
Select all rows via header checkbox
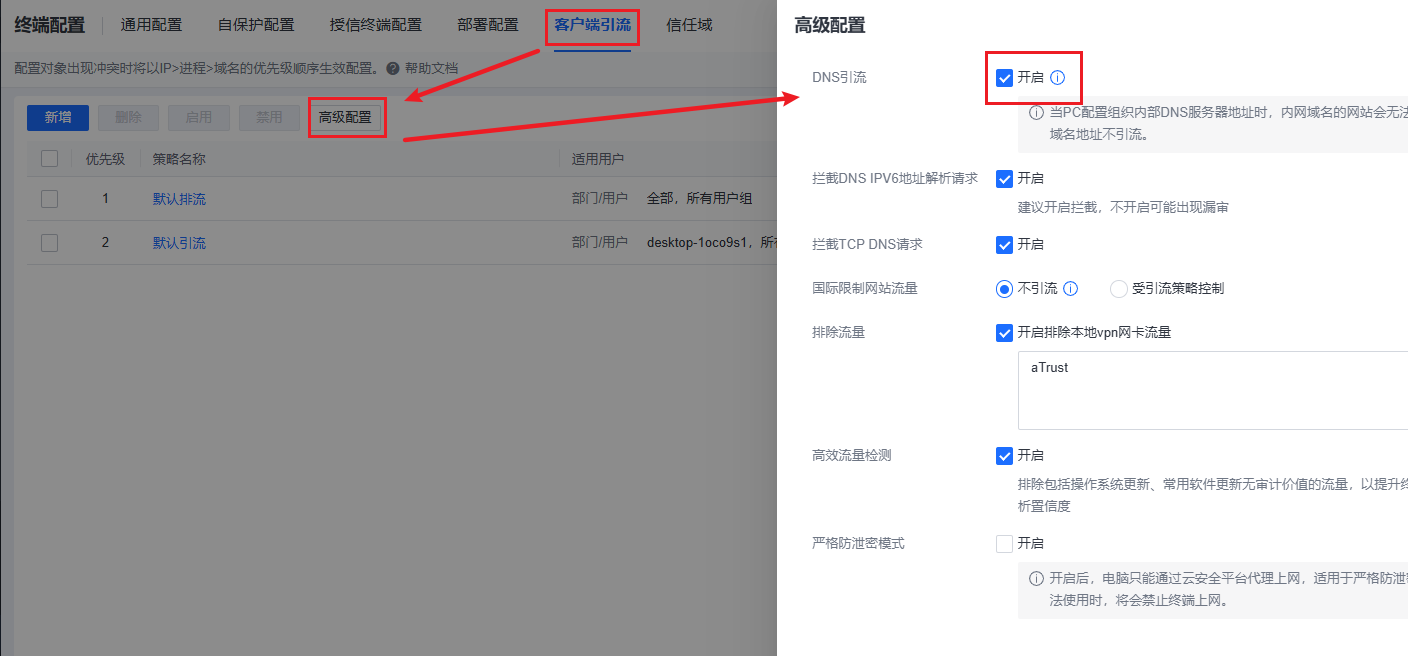(50, 159)
